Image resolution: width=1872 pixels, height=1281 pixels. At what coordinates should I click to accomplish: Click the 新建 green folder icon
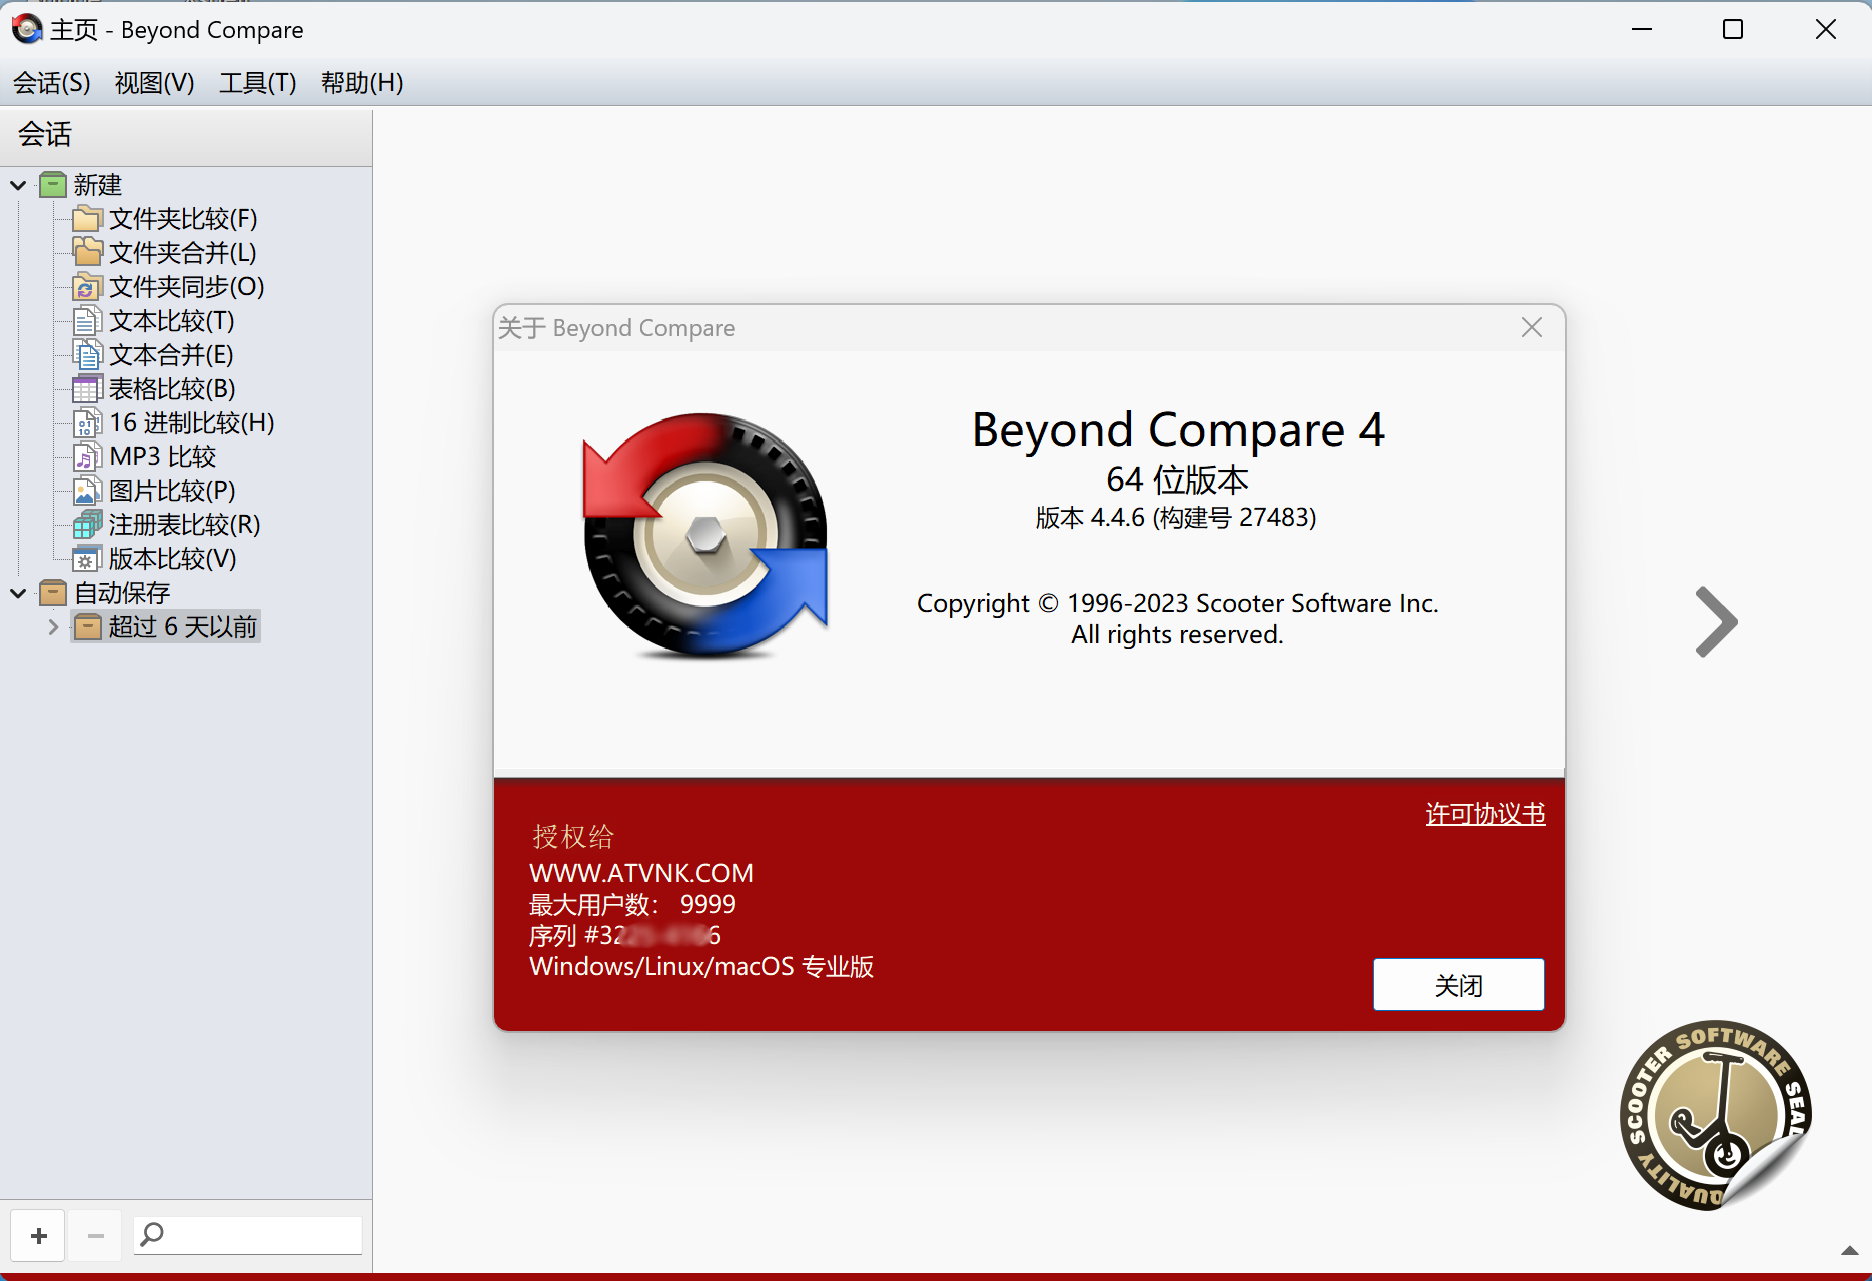tap(53, 185)
